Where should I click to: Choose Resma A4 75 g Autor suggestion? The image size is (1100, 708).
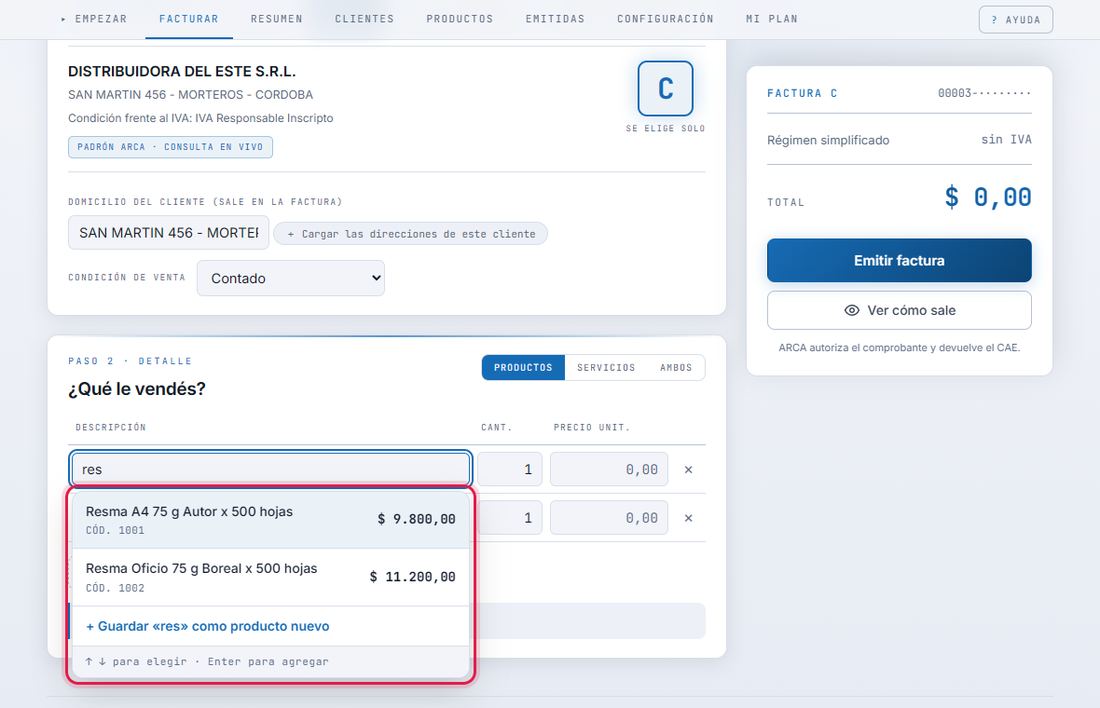pyautogui.click(x=271, y=520)
